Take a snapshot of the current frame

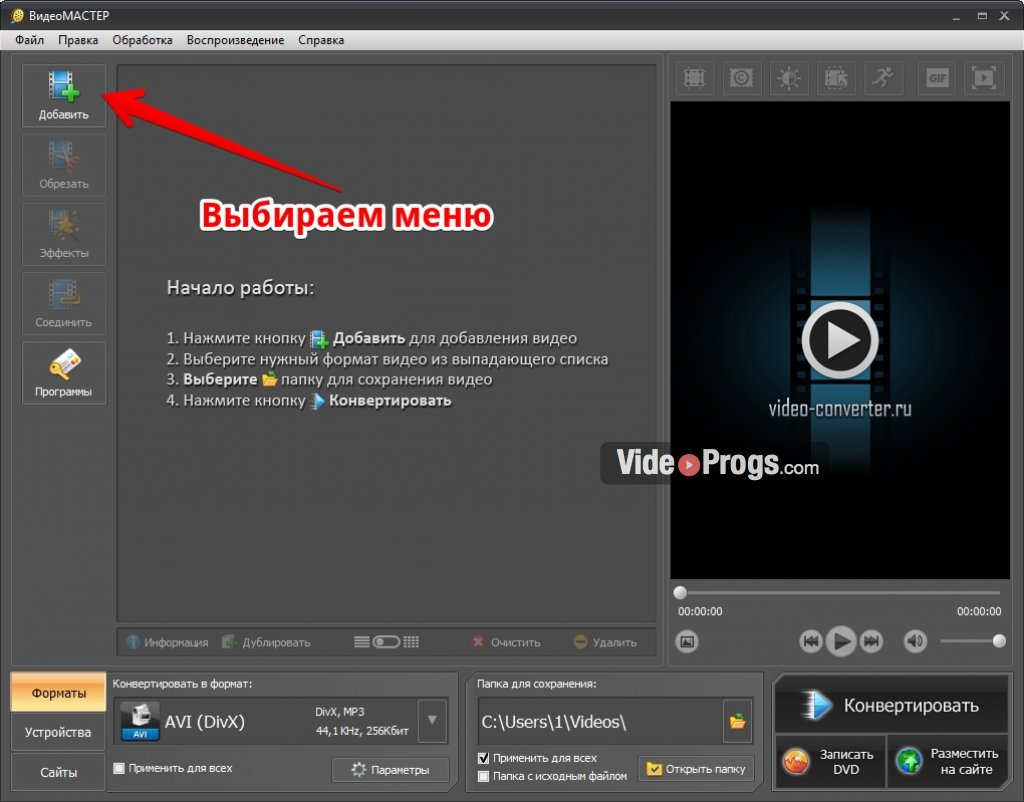click(687, 641)
